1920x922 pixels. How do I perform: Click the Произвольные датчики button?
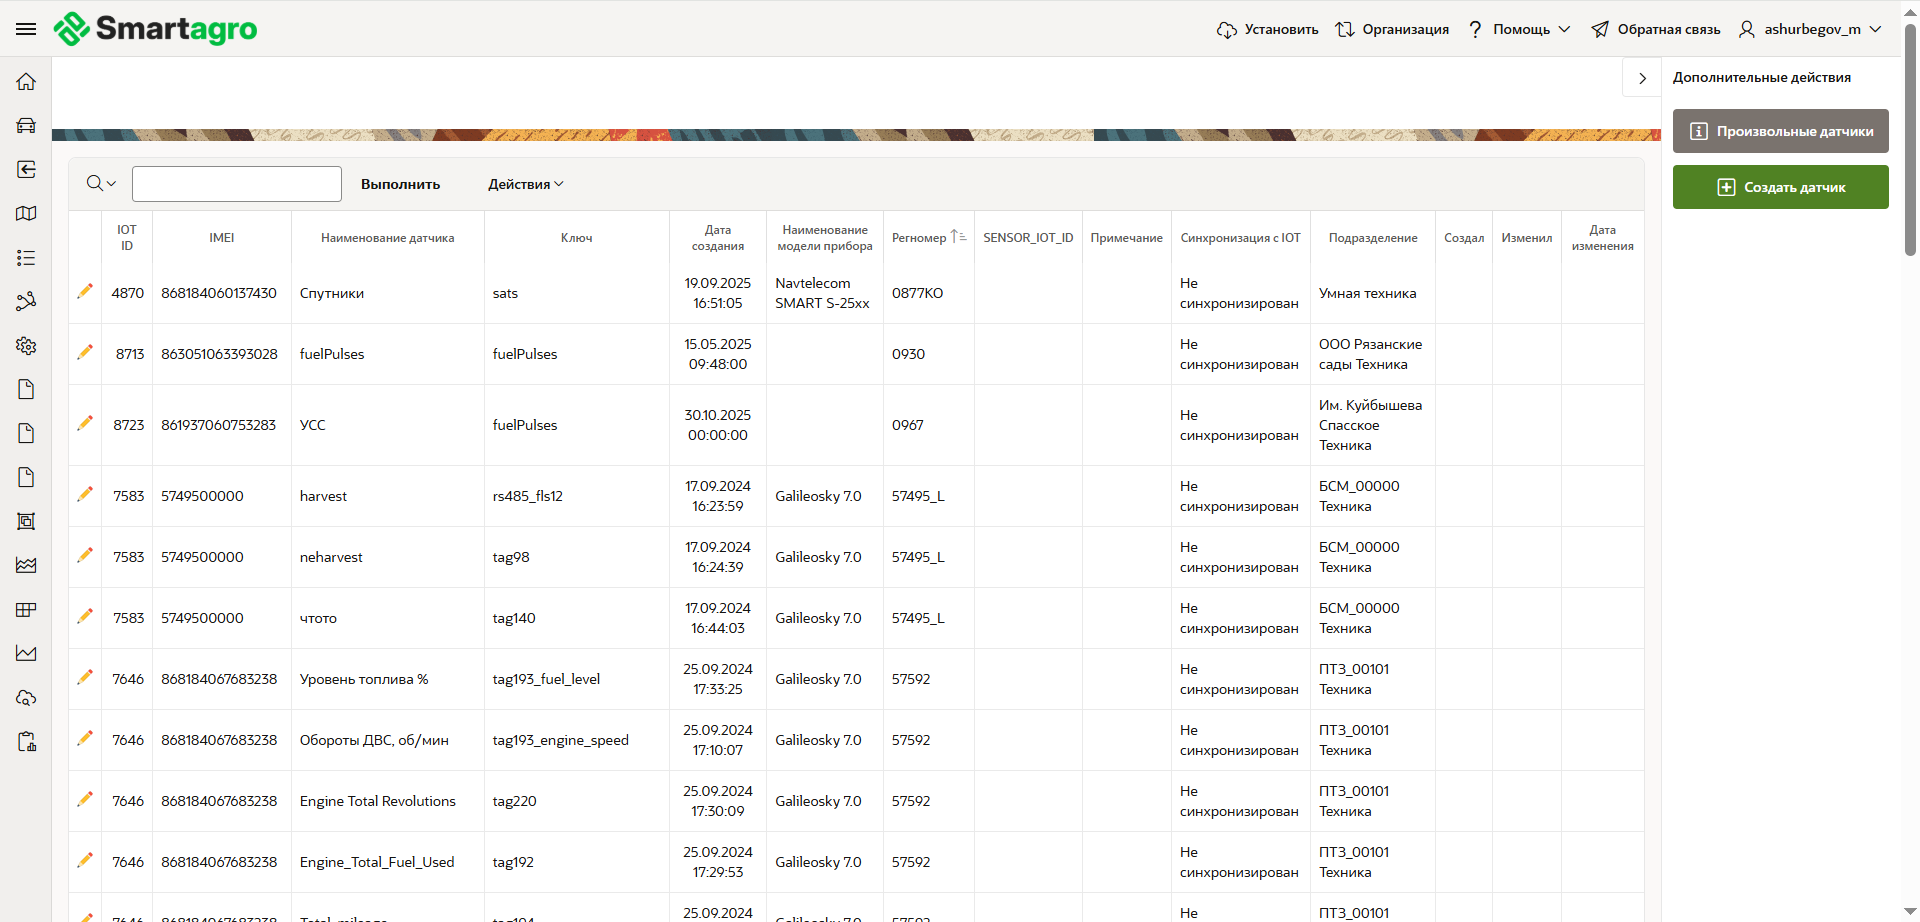coord(1780,131)
